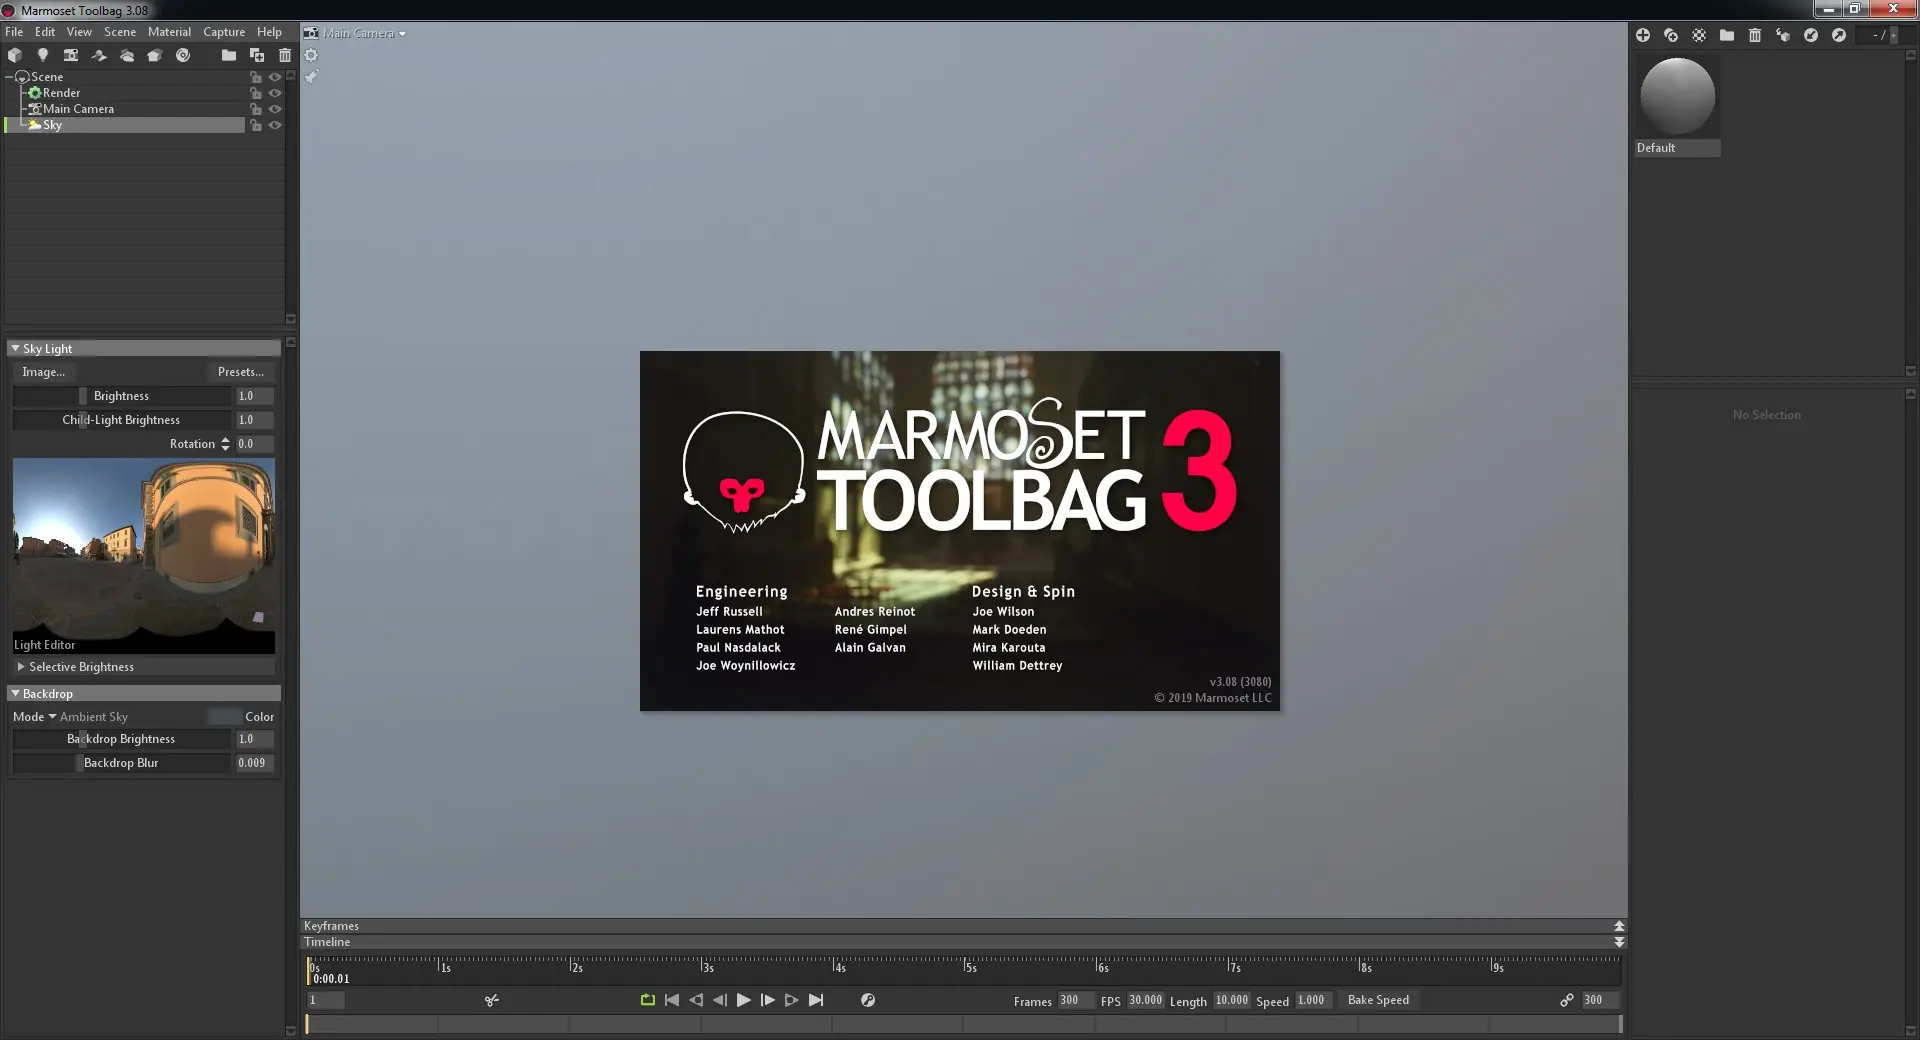Image resolution: width=1920 pixels, height=1040 pixels.
Task: Play the timeline animation
Action: click(743, 1000)
